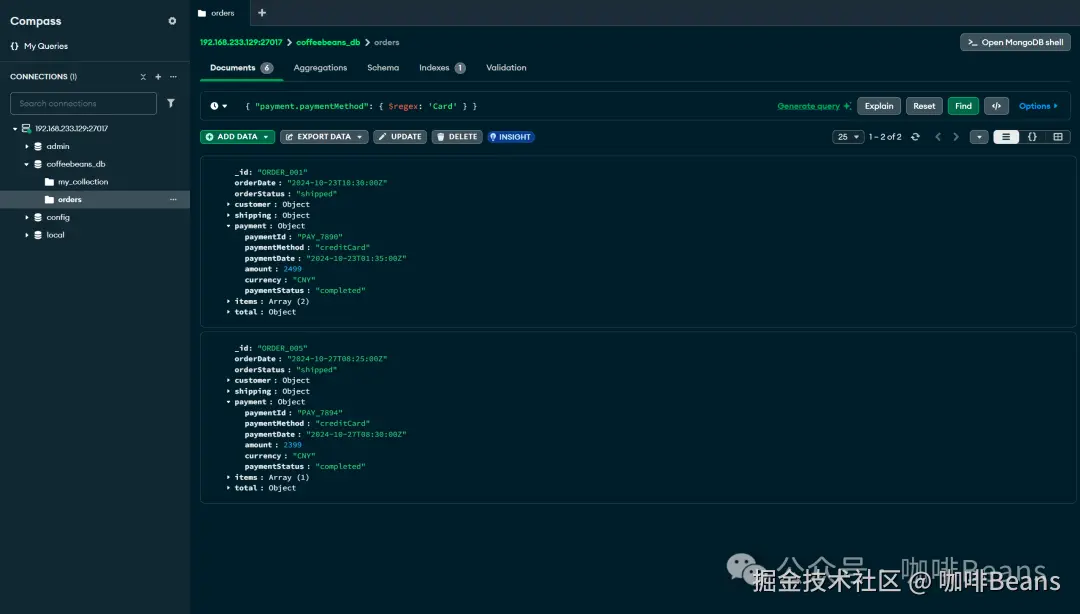Expand the local database

(x=27, y=235)
